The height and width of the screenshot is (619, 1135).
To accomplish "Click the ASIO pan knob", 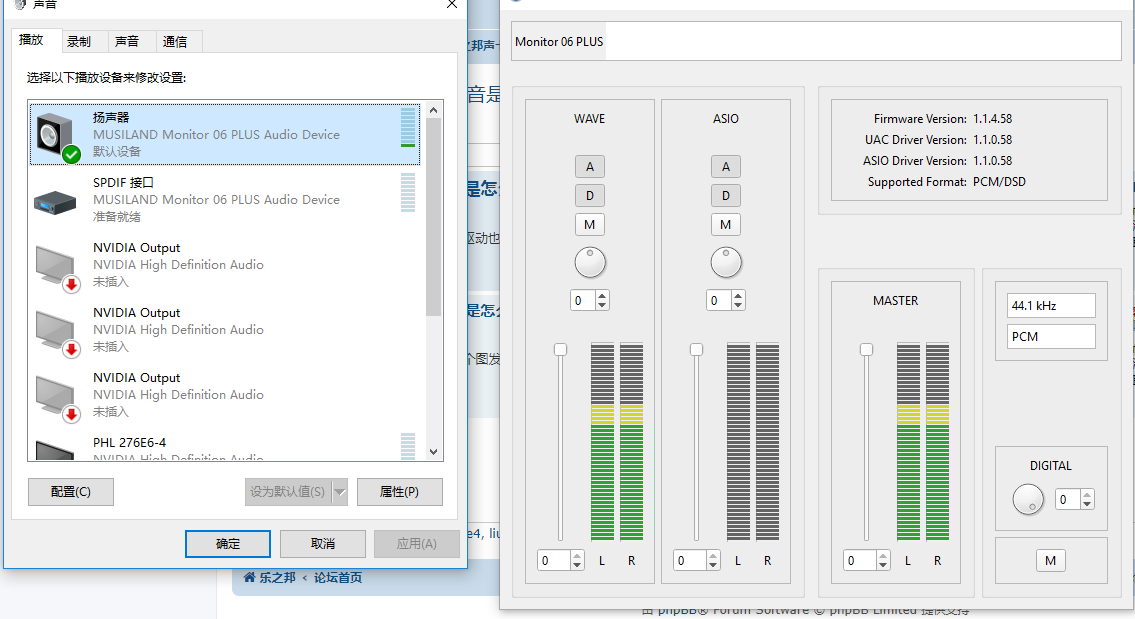I will pyautogui.click(x=726, y=263).
